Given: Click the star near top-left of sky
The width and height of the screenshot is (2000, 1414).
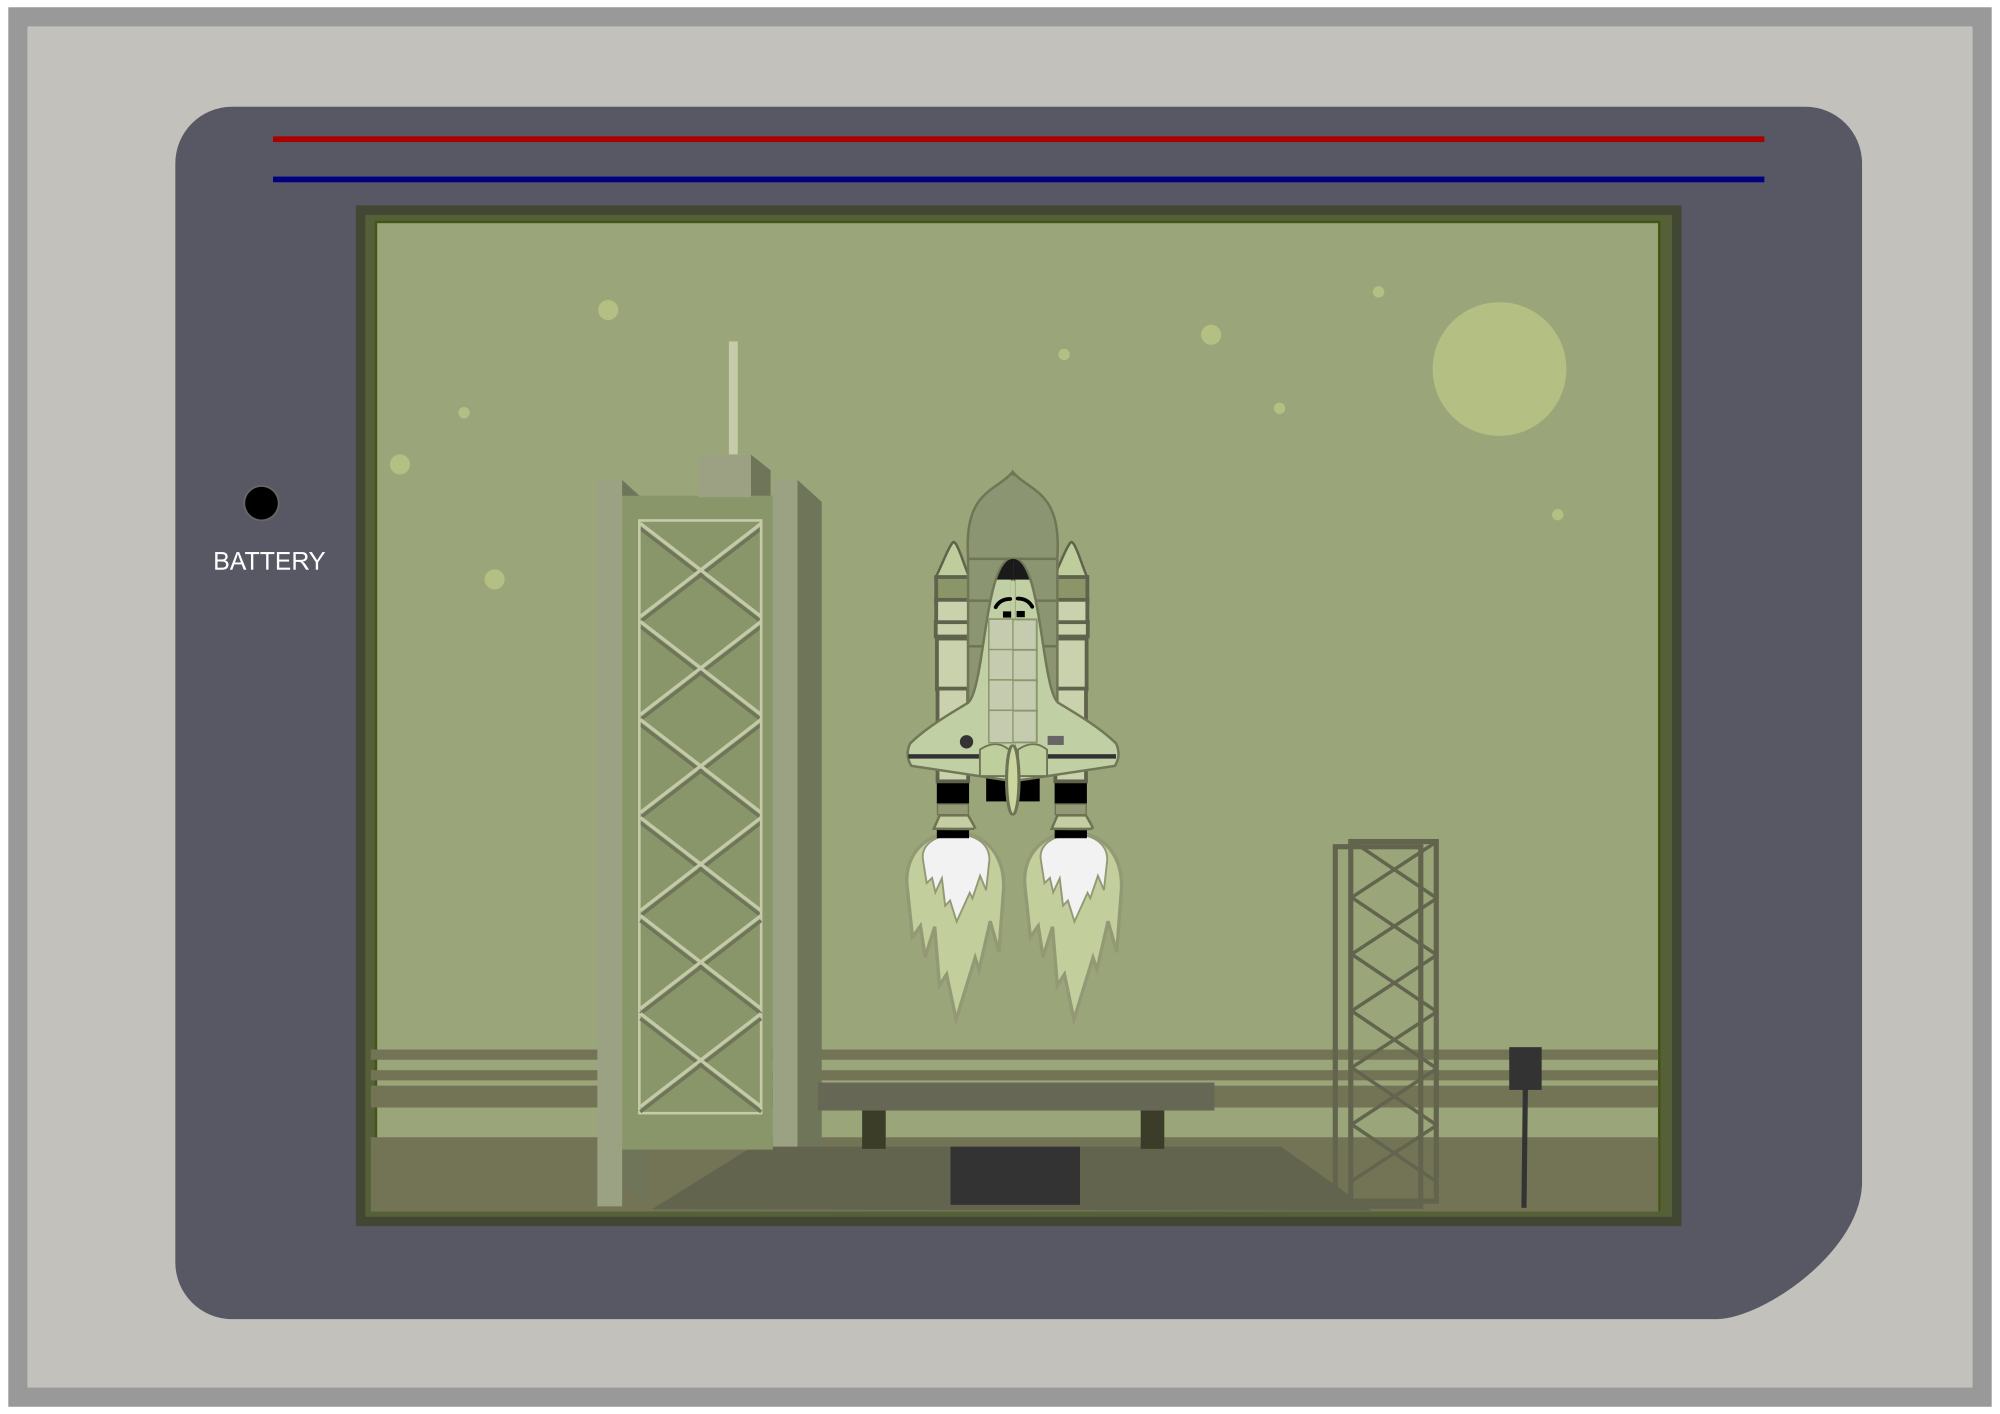Looking at the screenshot, I should point(608,310).
